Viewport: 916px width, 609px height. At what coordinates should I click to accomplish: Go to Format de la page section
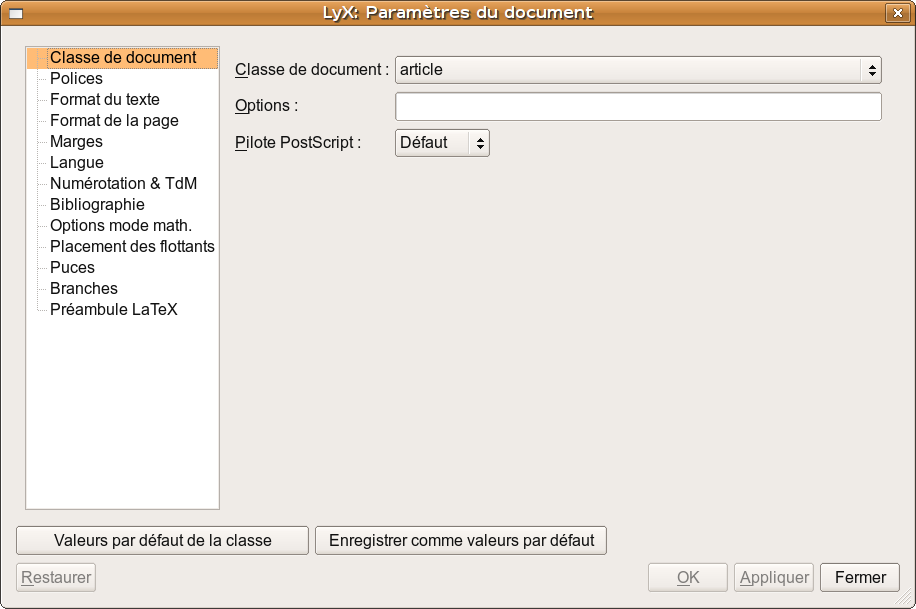pos(114,120)
